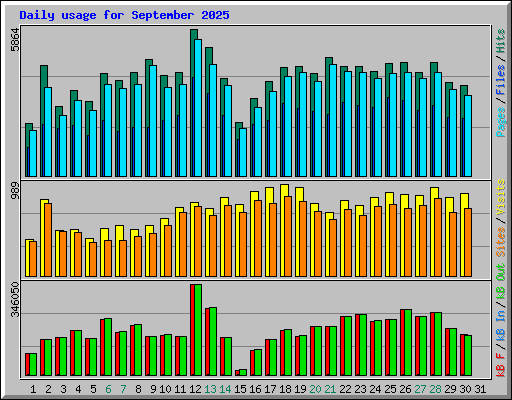Click day label 31 on the axis
The height and width of the screenshot is (400, 512).
point(480,389)
